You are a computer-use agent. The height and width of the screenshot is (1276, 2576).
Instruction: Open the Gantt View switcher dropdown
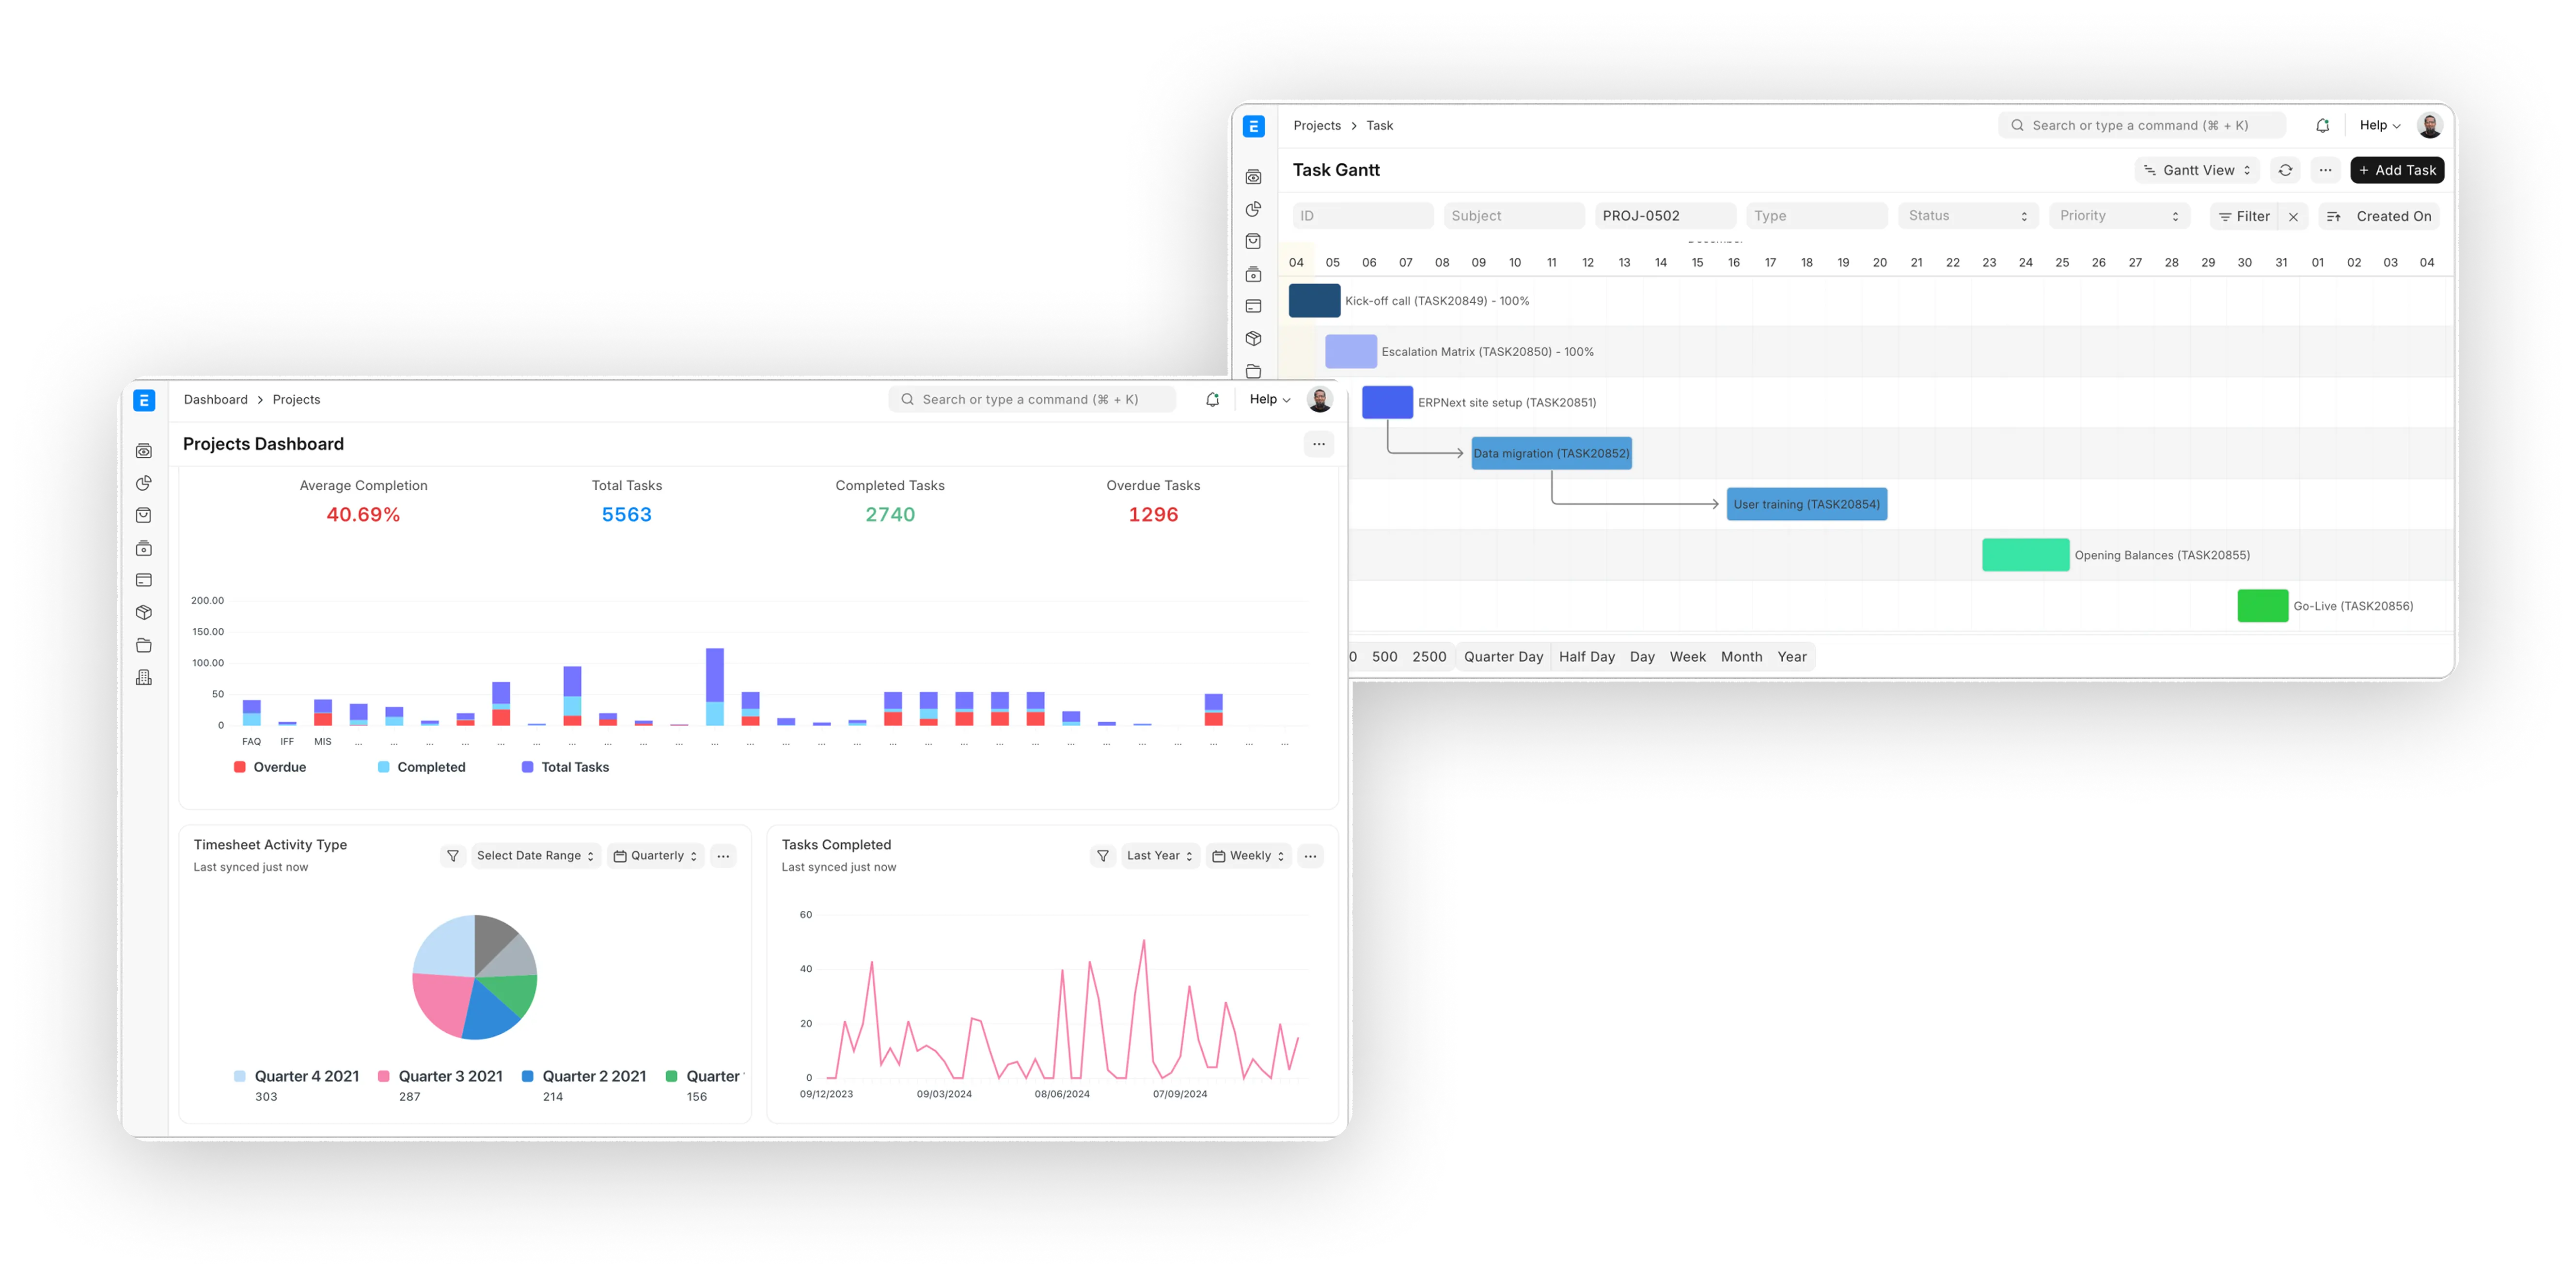2197,170
